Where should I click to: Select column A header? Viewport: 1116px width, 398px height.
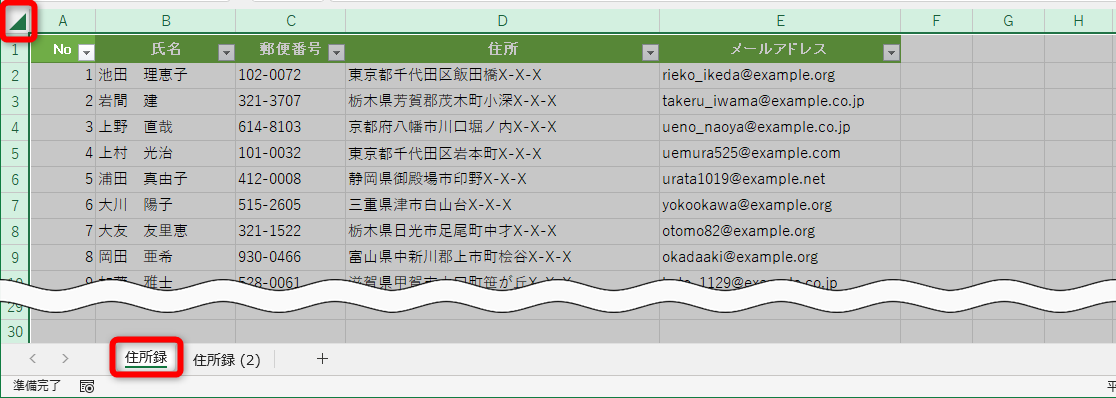coord(63,21)
